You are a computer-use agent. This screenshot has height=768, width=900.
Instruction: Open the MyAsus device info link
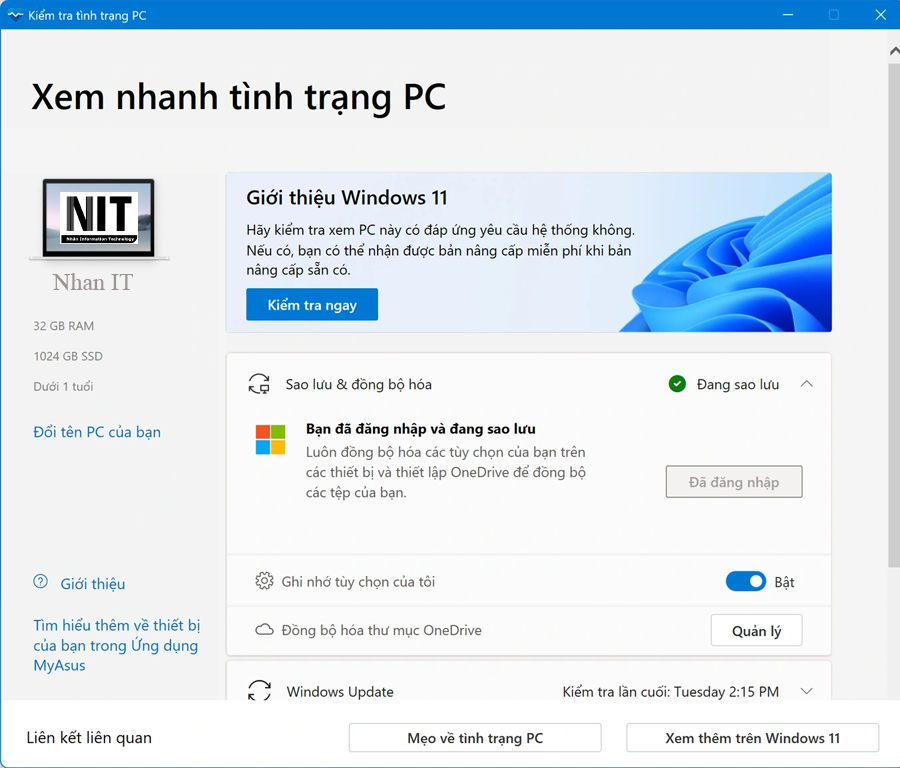click(117, 645)
